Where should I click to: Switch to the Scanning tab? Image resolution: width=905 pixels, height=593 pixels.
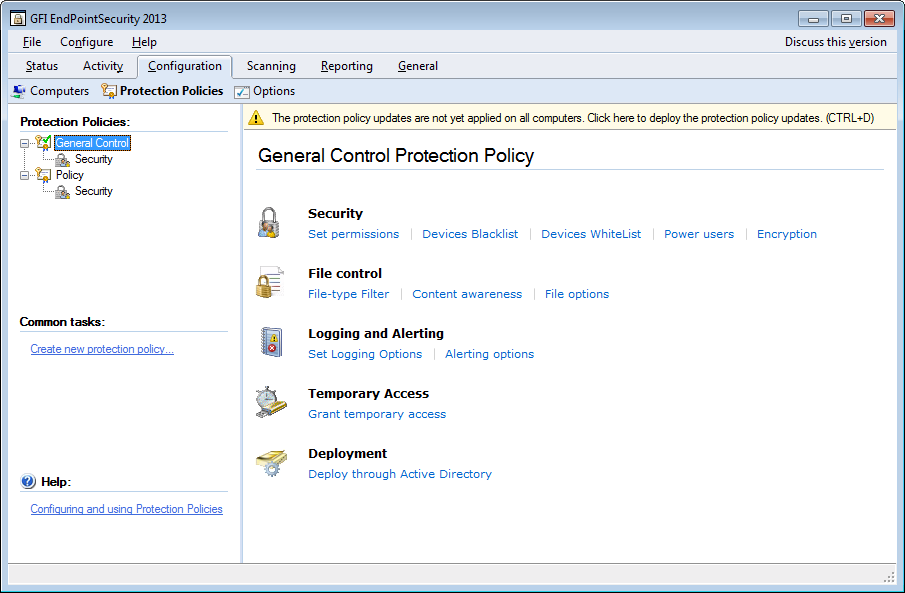coord(271,66)
